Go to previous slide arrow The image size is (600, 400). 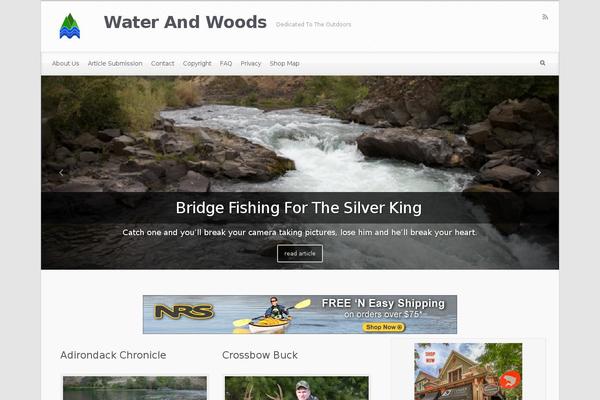(61, 173)
